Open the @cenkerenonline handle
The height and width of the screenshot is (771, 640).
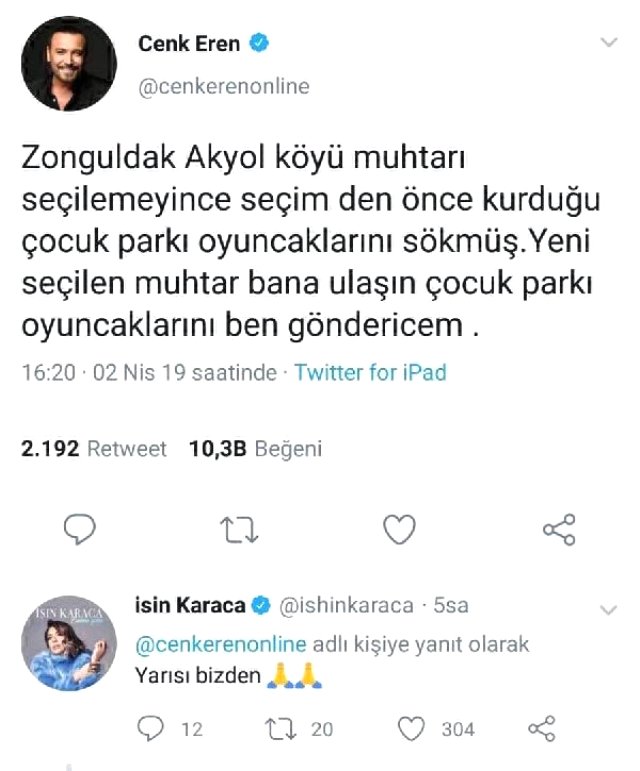click(222, 87)
